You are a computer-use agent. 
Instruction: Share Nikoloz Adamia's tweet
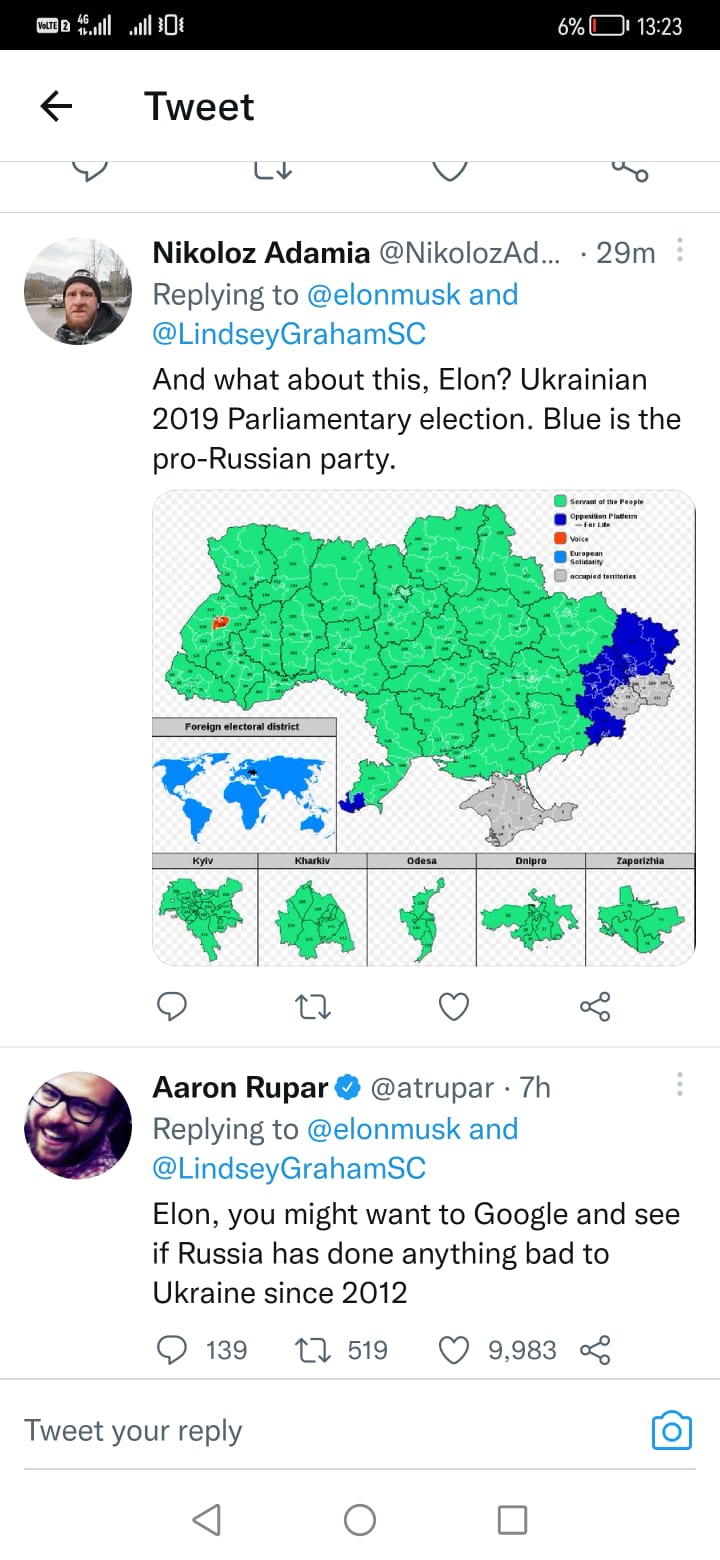coord(595,1006)
